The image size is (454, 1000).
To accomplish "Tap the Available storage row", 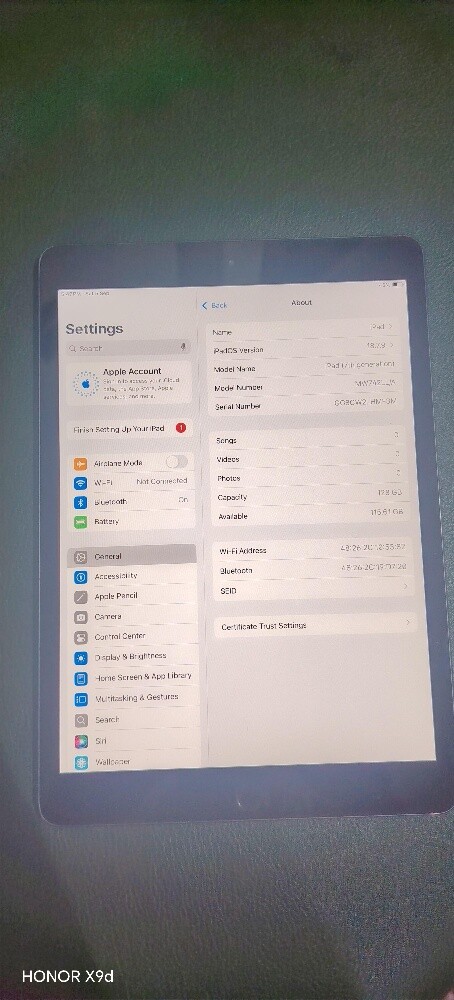I will pyautogui.click(x=311, y=515).
